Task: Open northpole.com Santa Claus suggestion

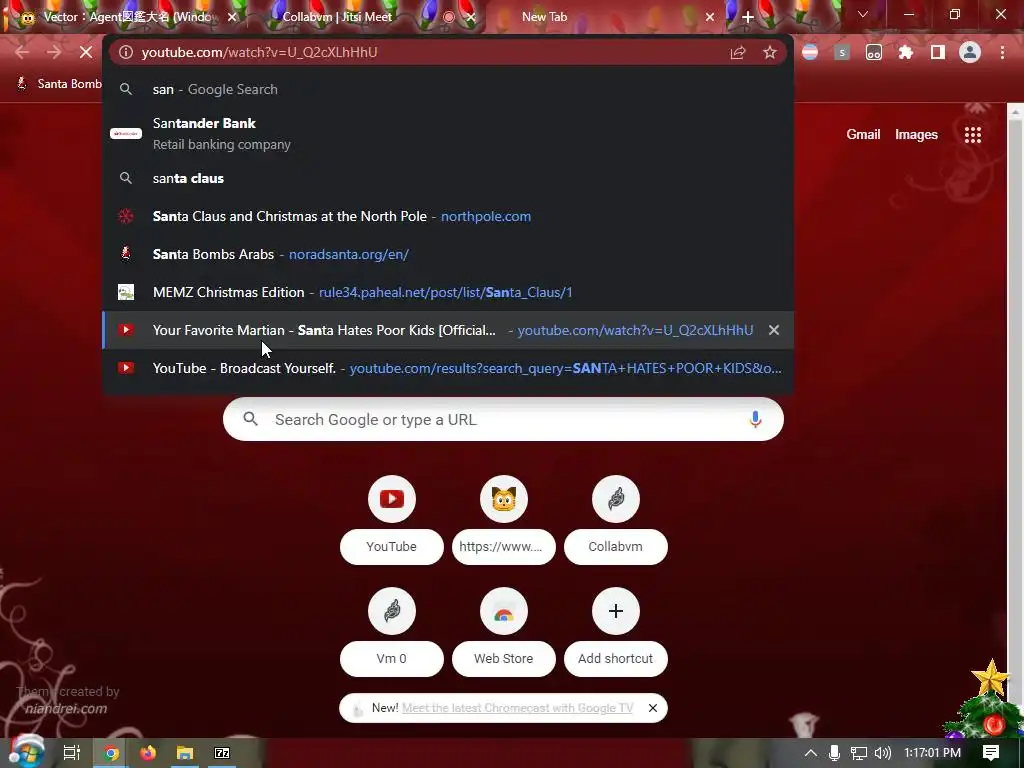Action: tap(448, 216)
